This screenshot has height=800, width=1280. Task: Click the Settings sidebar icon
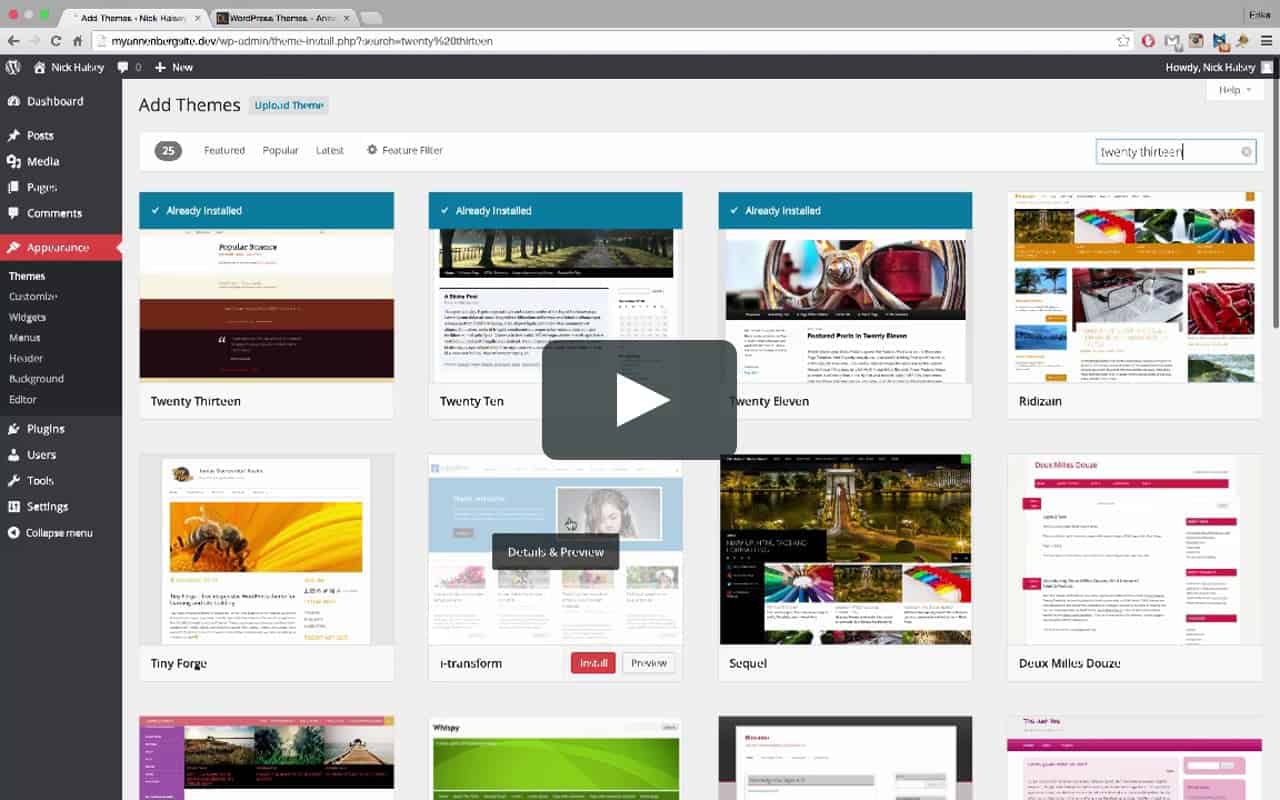pyautogui.click(x=14, y=507)
